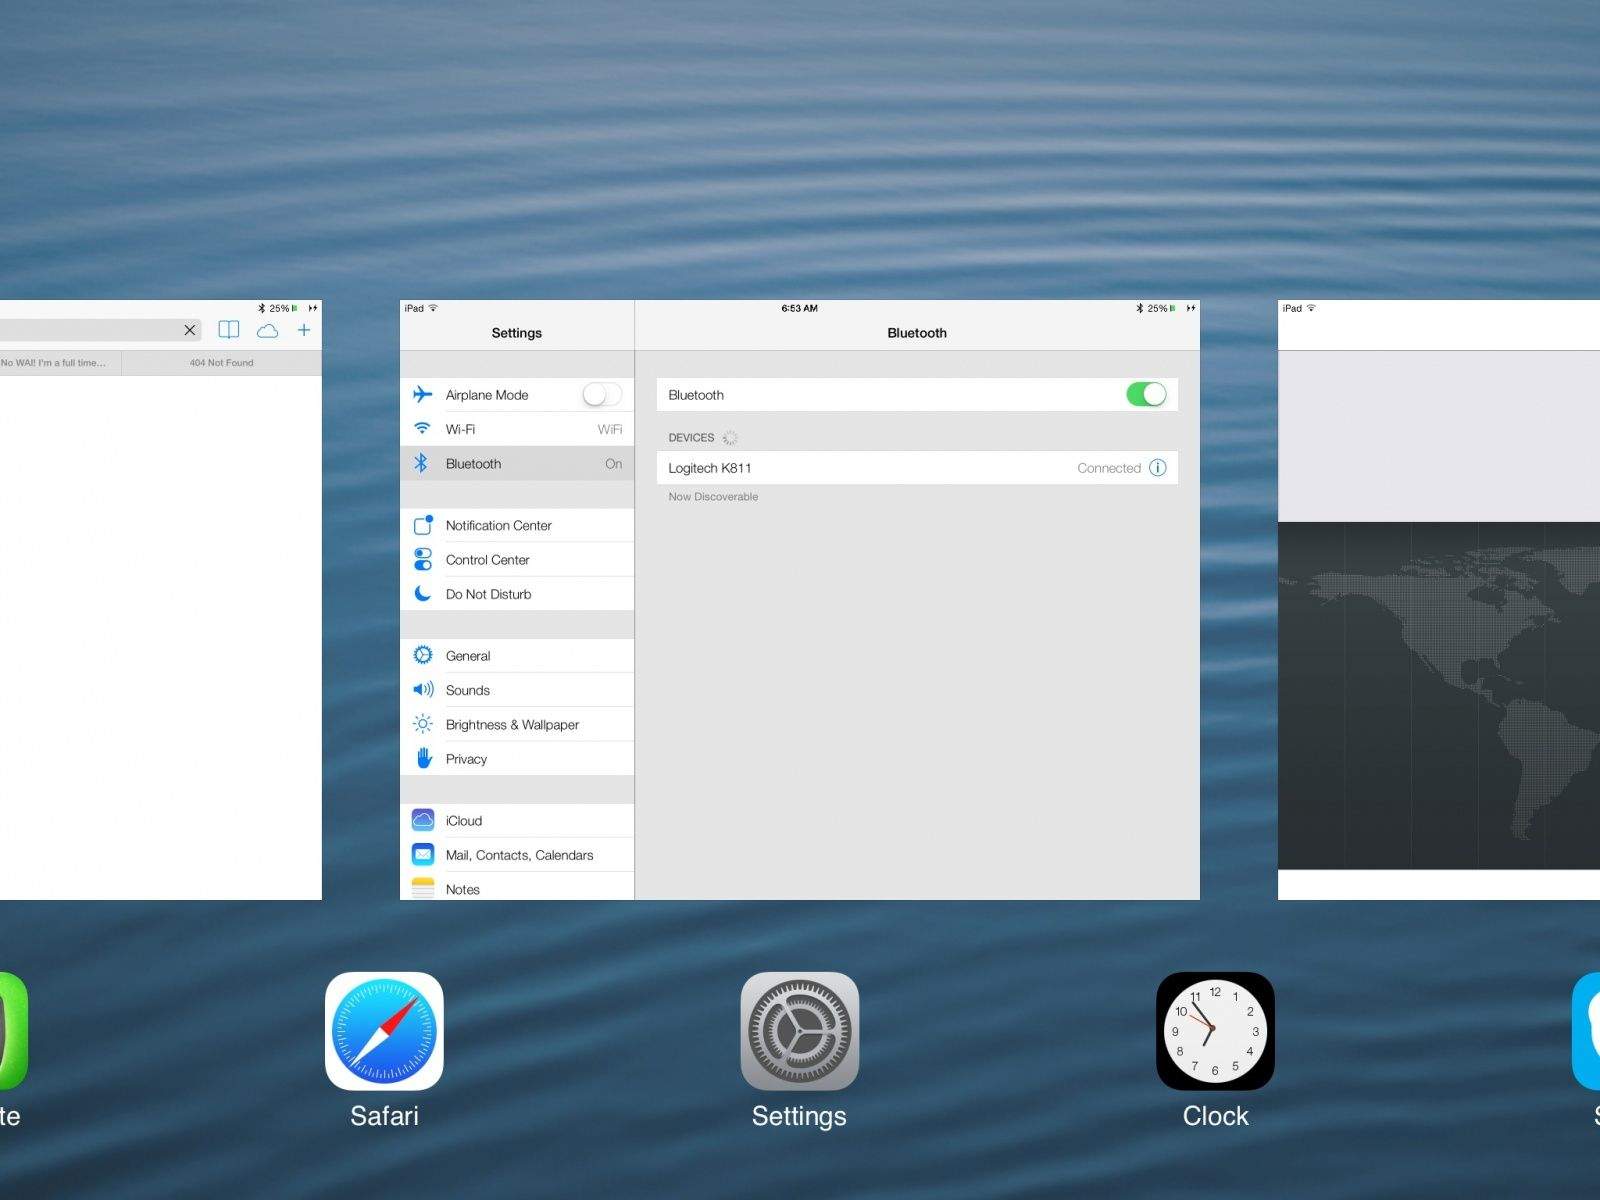Toggle Airplane Mode switch
Image resolution: width=1600 pixels, height=1200 pixels.
[601, 395]
